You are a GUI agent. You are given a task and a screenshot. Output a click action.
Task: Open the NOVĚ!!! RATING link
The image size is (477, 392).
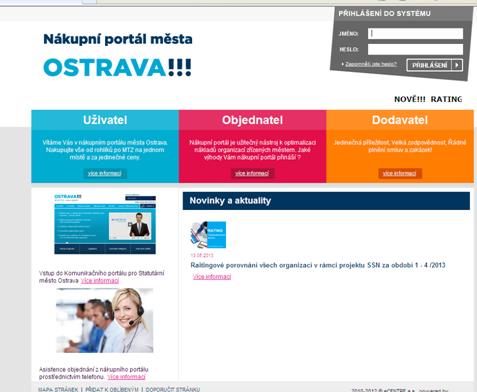pyautogui.click(x=428, y=99)
